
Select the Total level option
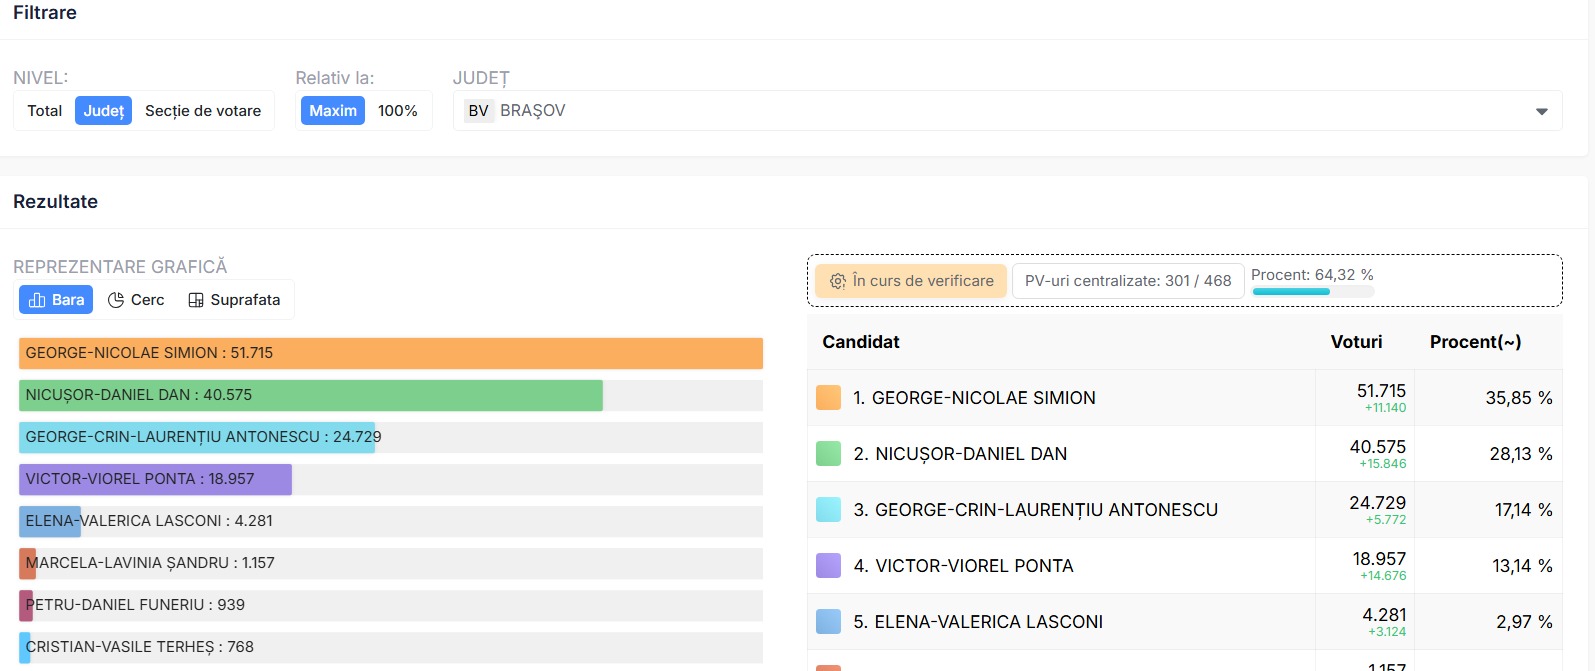point(44,111)
